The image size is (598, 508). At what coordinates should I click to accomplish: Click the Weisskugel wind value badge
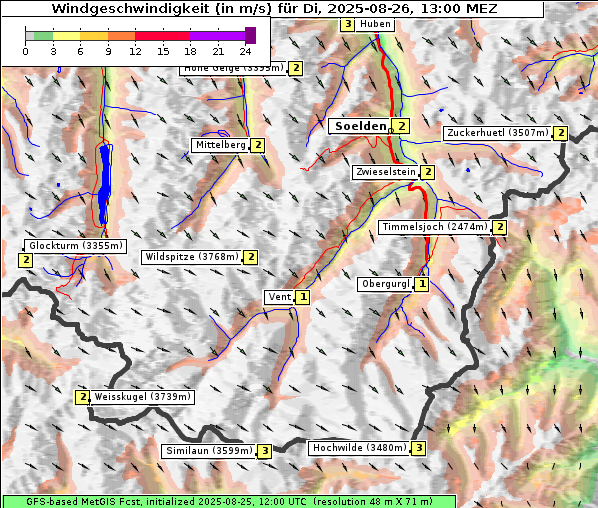coord(83,397)
